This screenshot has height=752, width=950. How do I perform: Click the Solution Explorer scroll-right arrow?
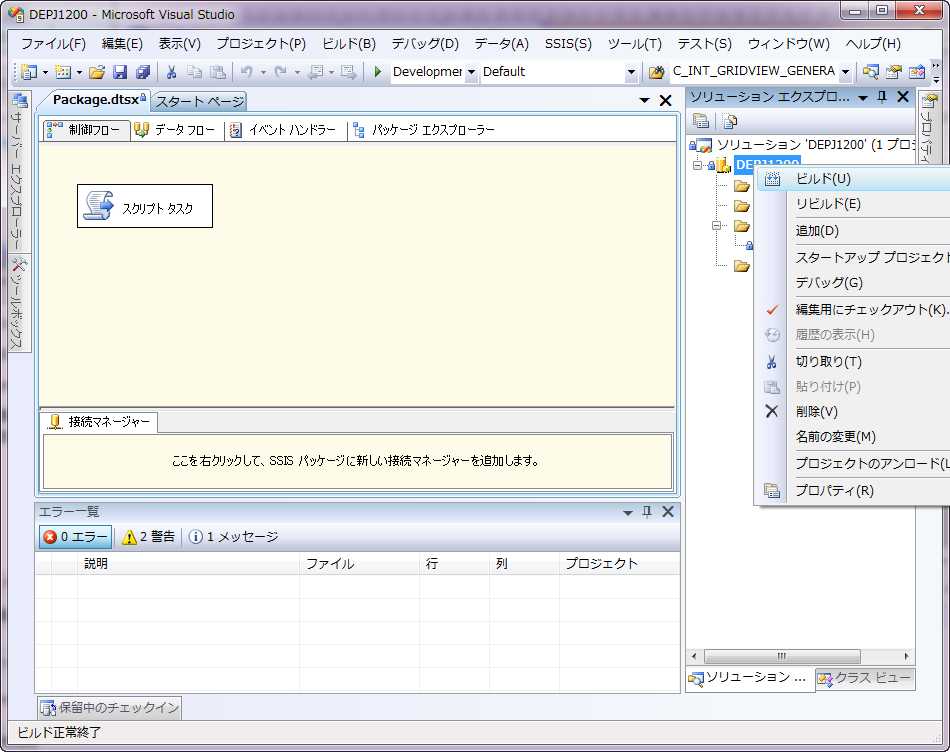pyautogui.click(x=906, y=656)
